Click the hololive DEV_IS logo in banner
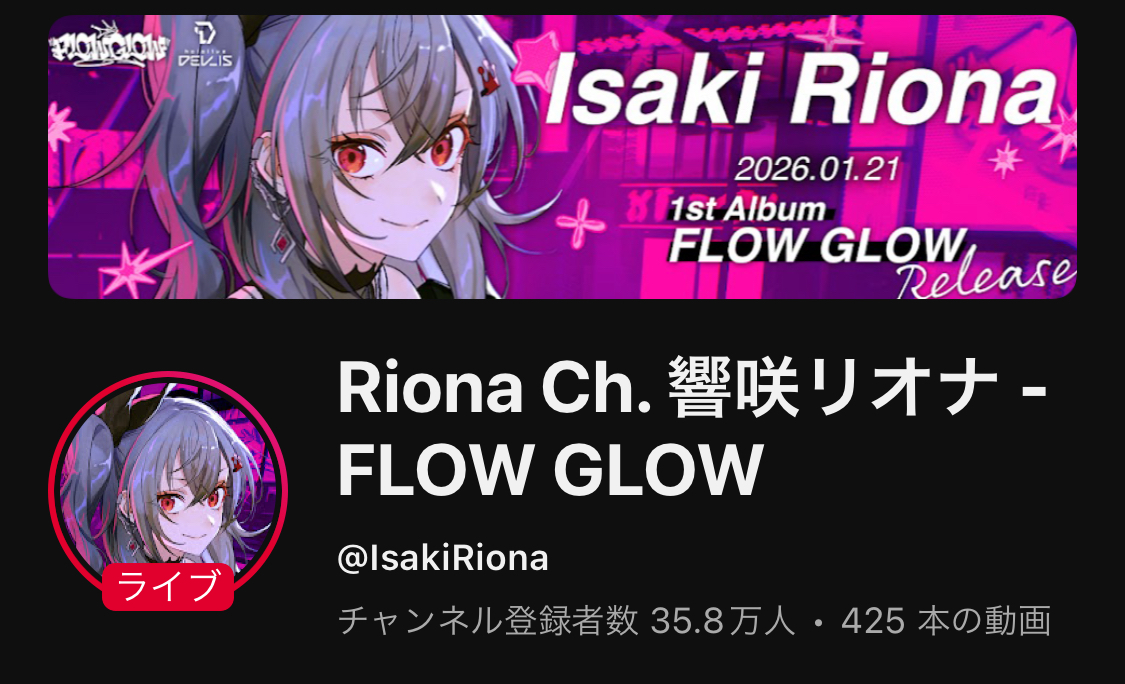This screenshot has width=1125, height=684. (x=205, y=45)
